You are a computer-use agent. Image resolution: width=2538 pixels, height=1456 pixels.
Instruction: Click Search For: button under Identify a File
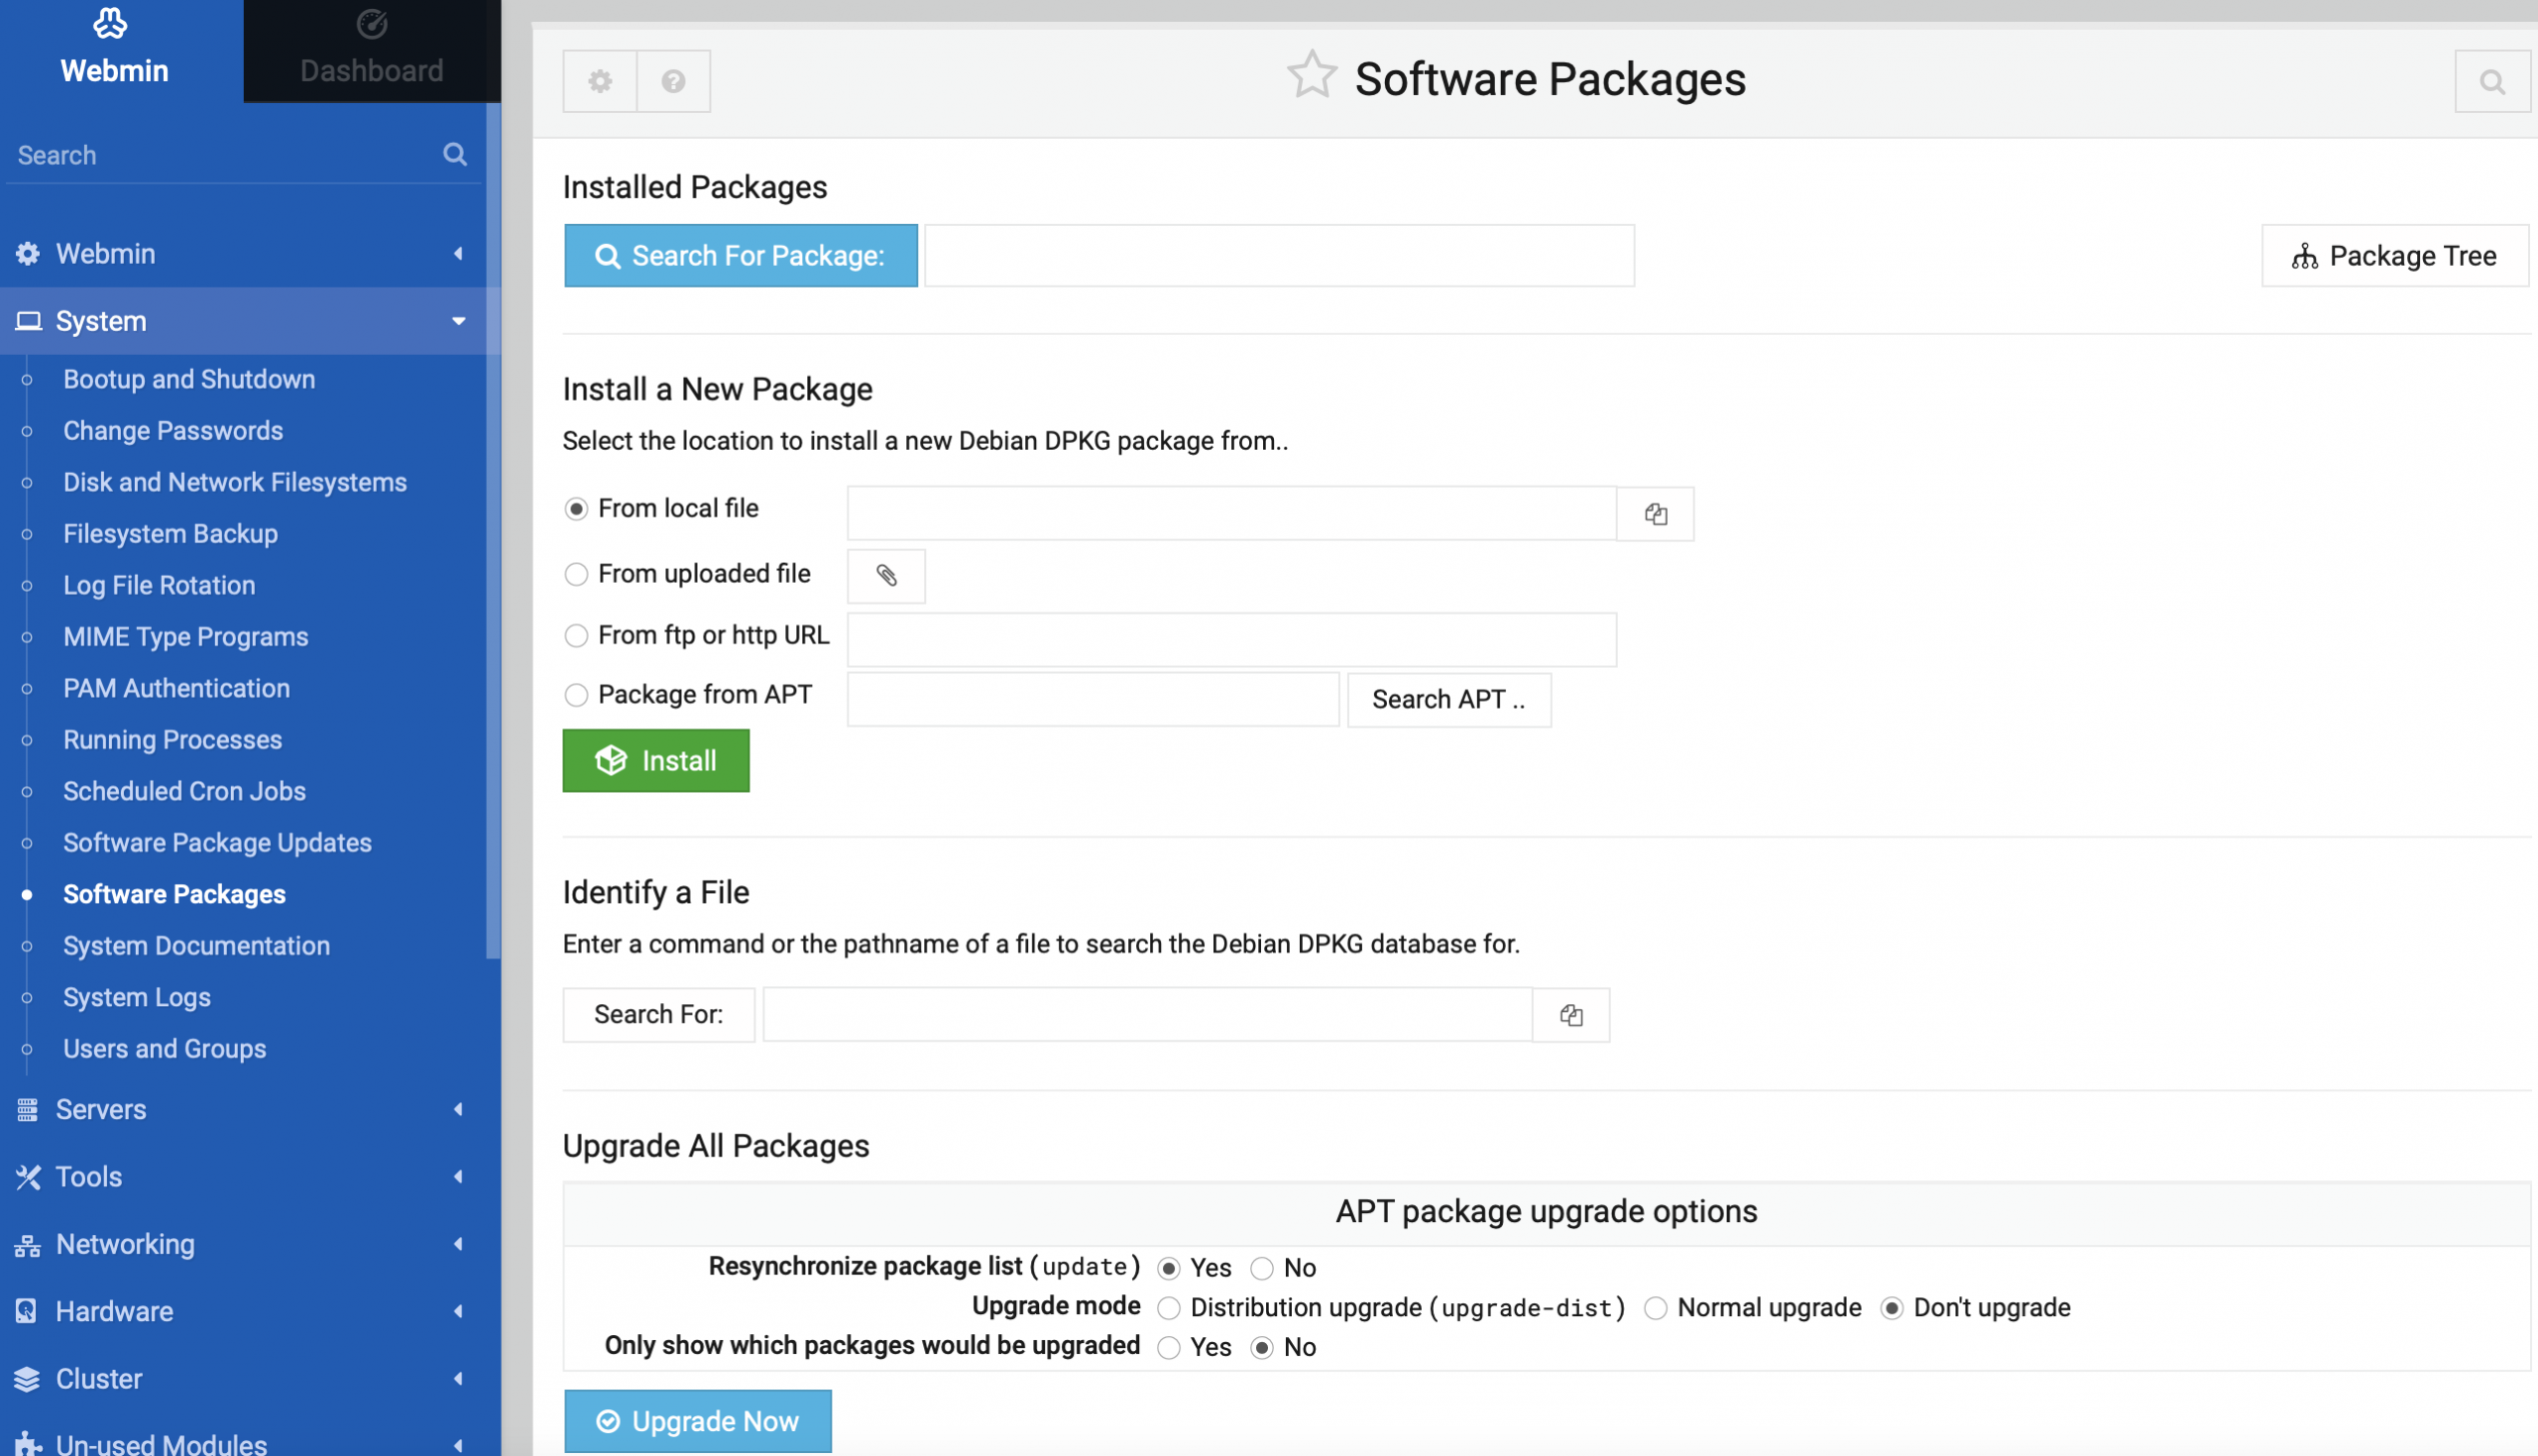659,1015
